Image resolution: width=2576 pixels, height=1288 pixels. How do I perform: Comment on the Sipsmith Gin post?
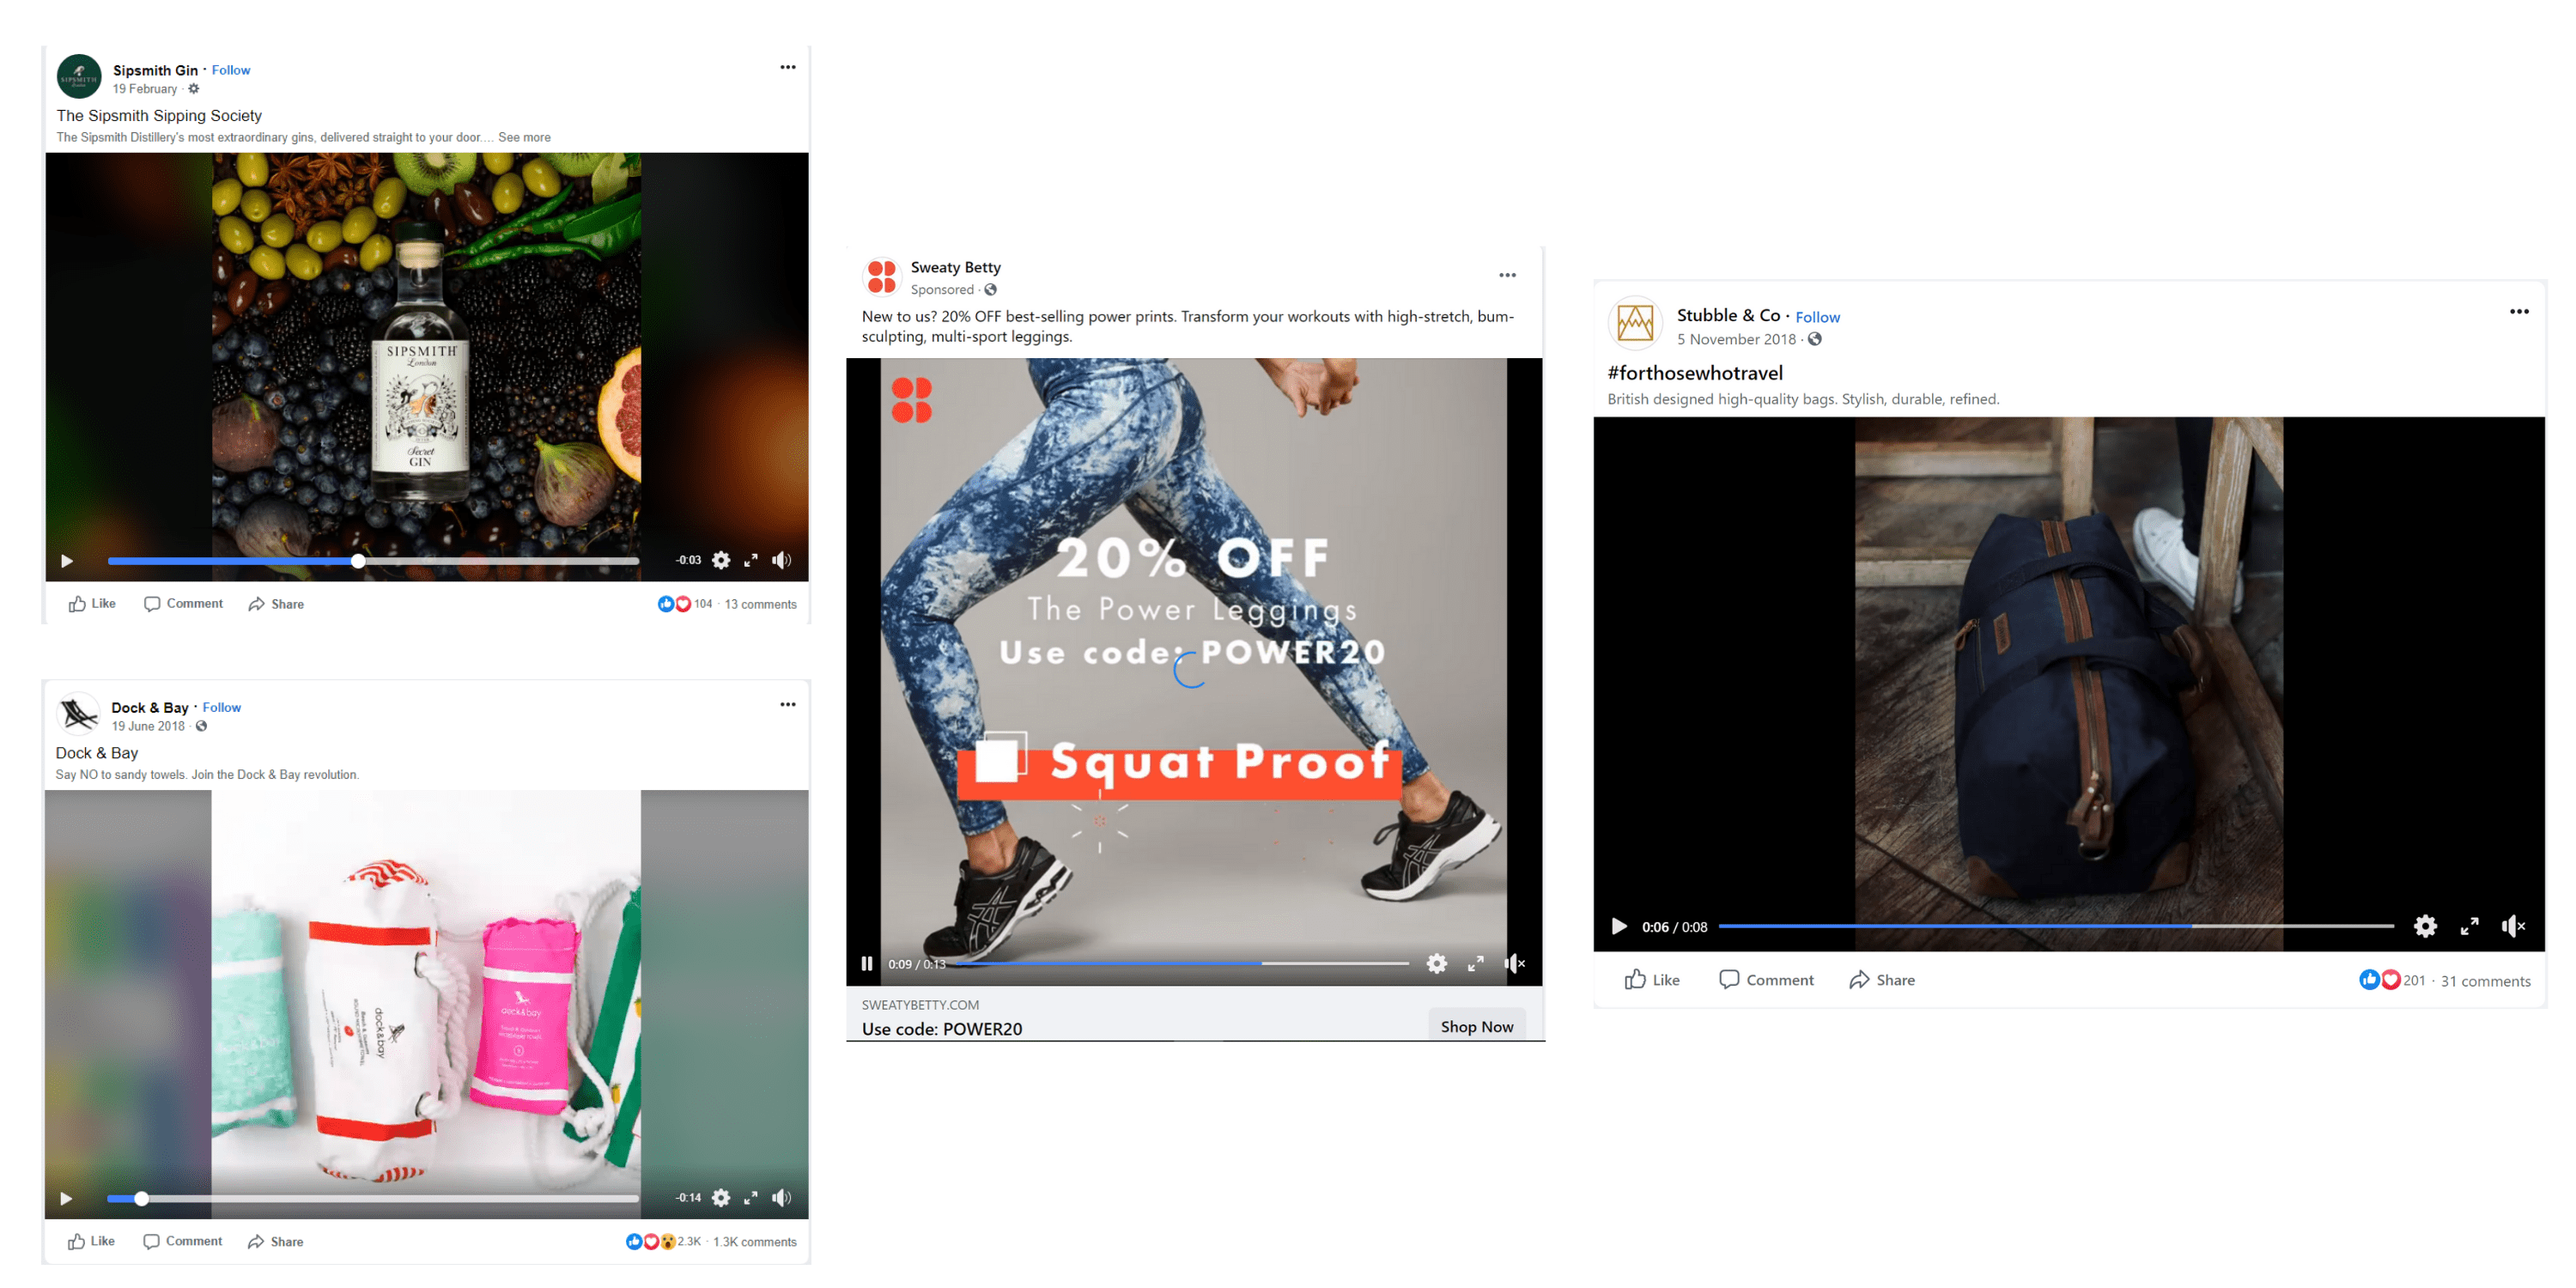[x=183, y=604]
